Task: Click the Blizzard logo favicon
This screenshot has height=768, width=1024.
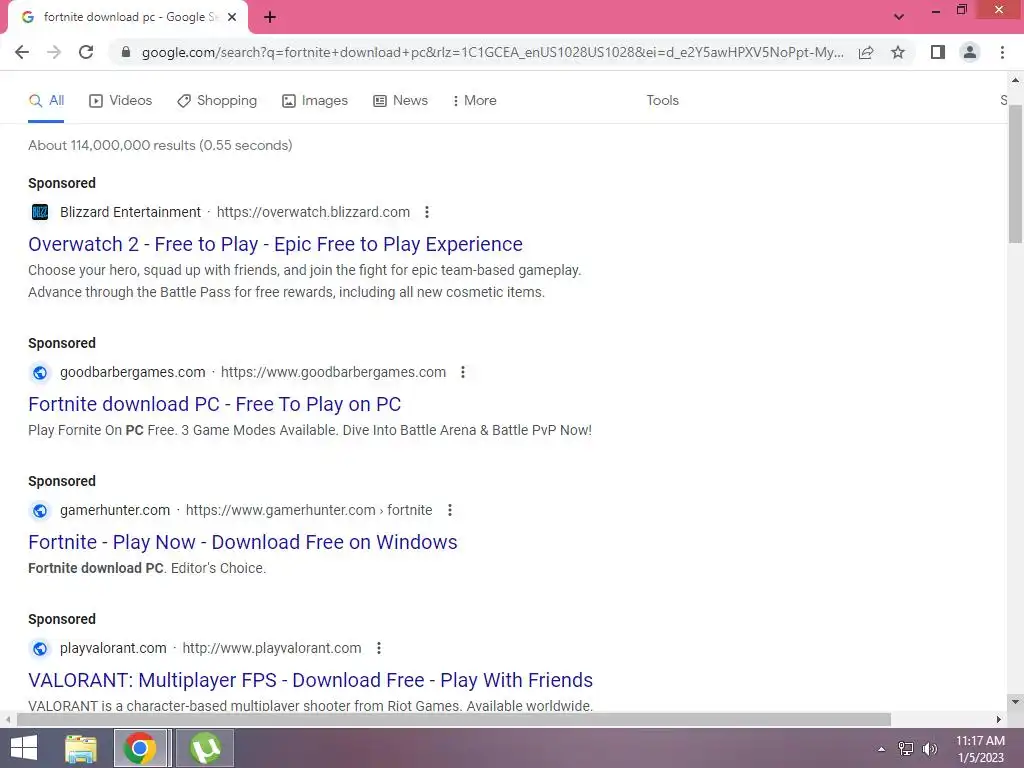Action: coord(40,212)
